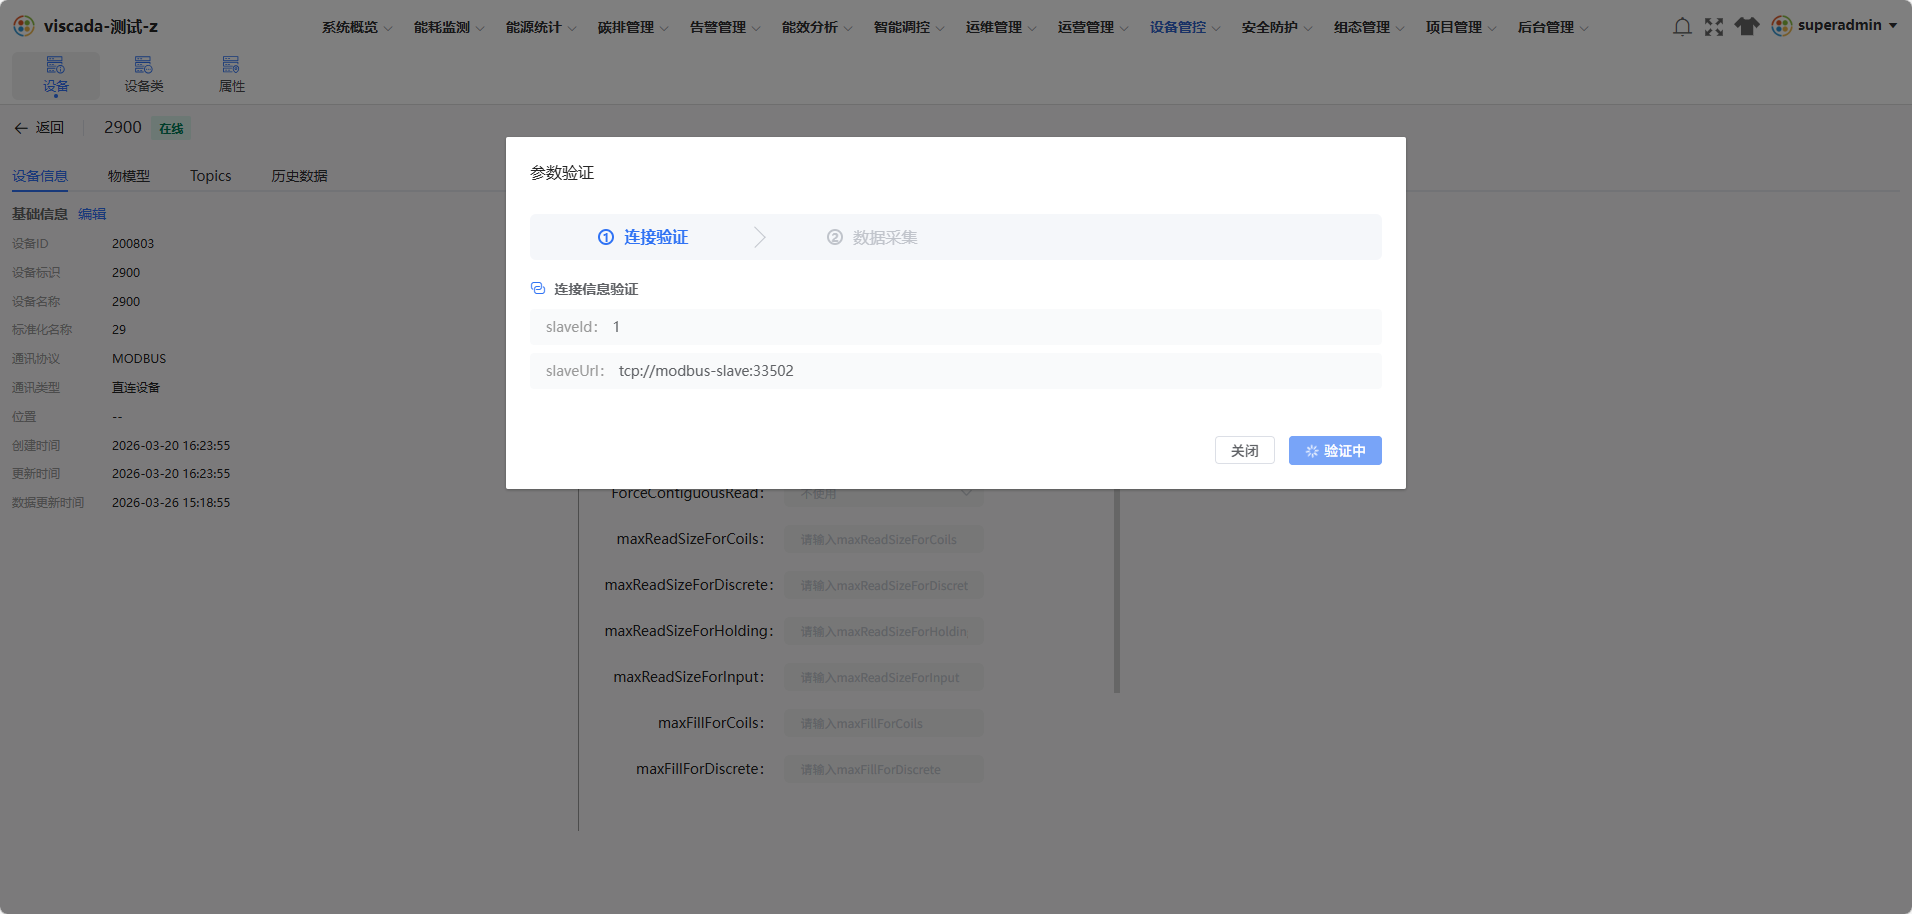Select step 1 连接验证

point(643,237)
